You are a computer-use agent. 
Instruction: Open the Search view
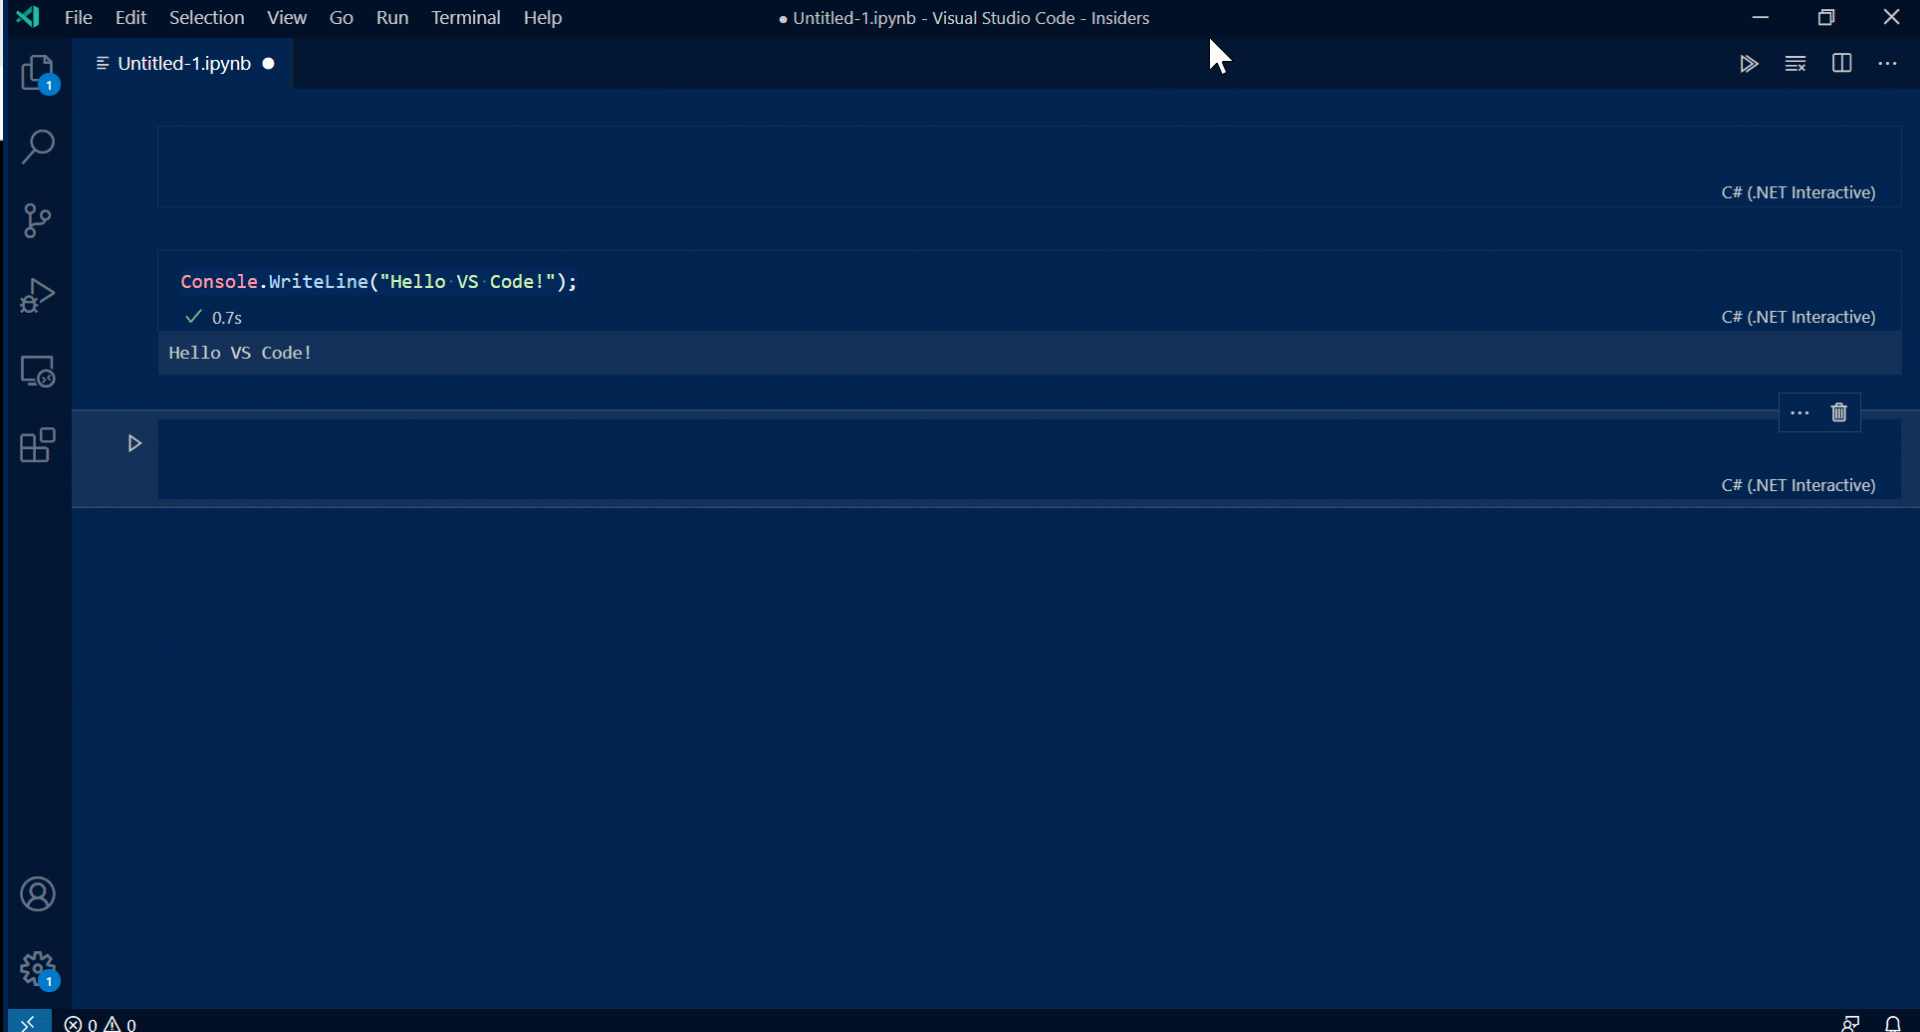click(38, 147)
